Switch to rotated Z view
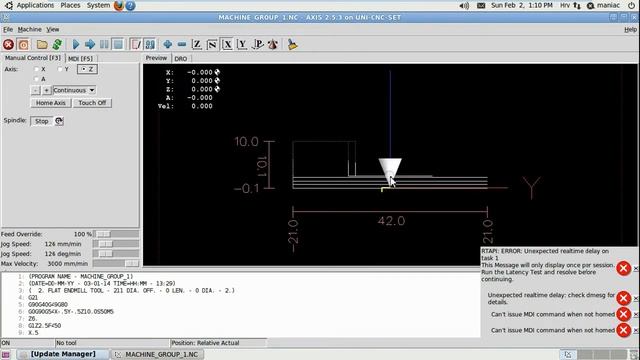The image size is (640, 360). coord(212,44)
